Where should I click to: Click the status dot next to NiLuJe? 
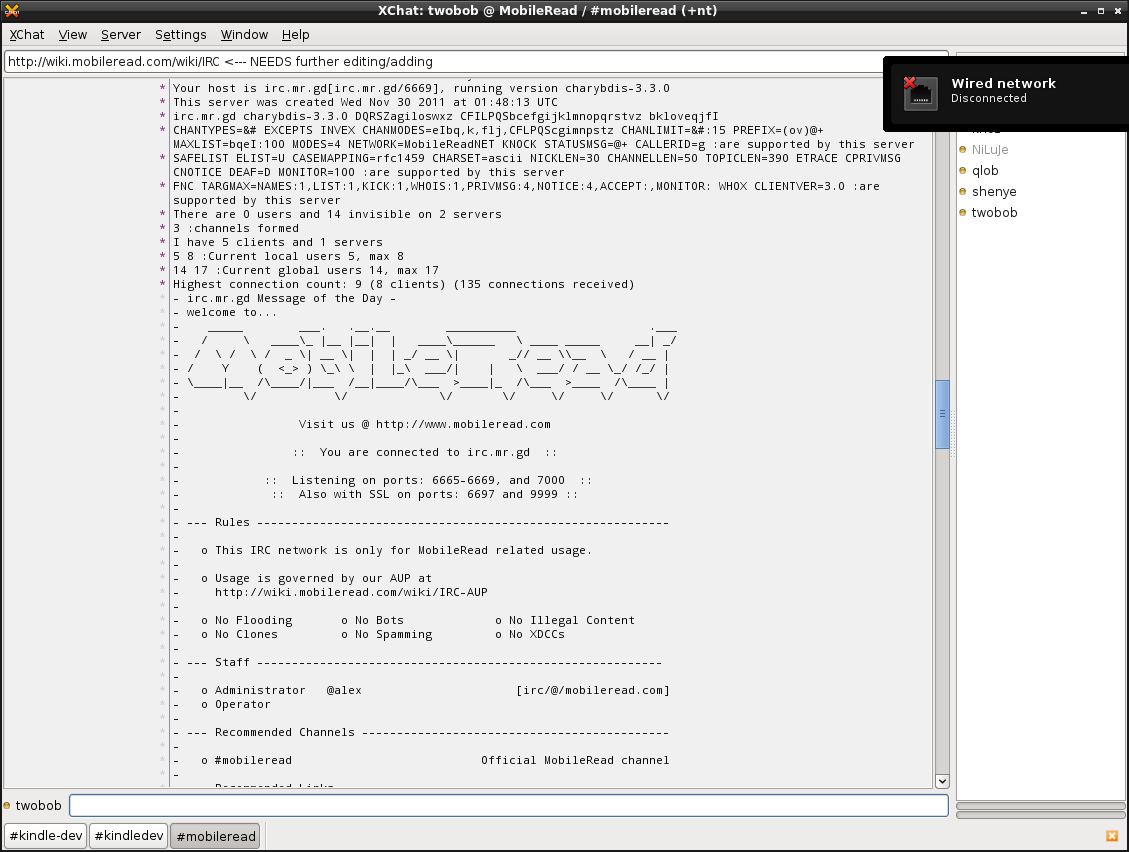point(963,150)
